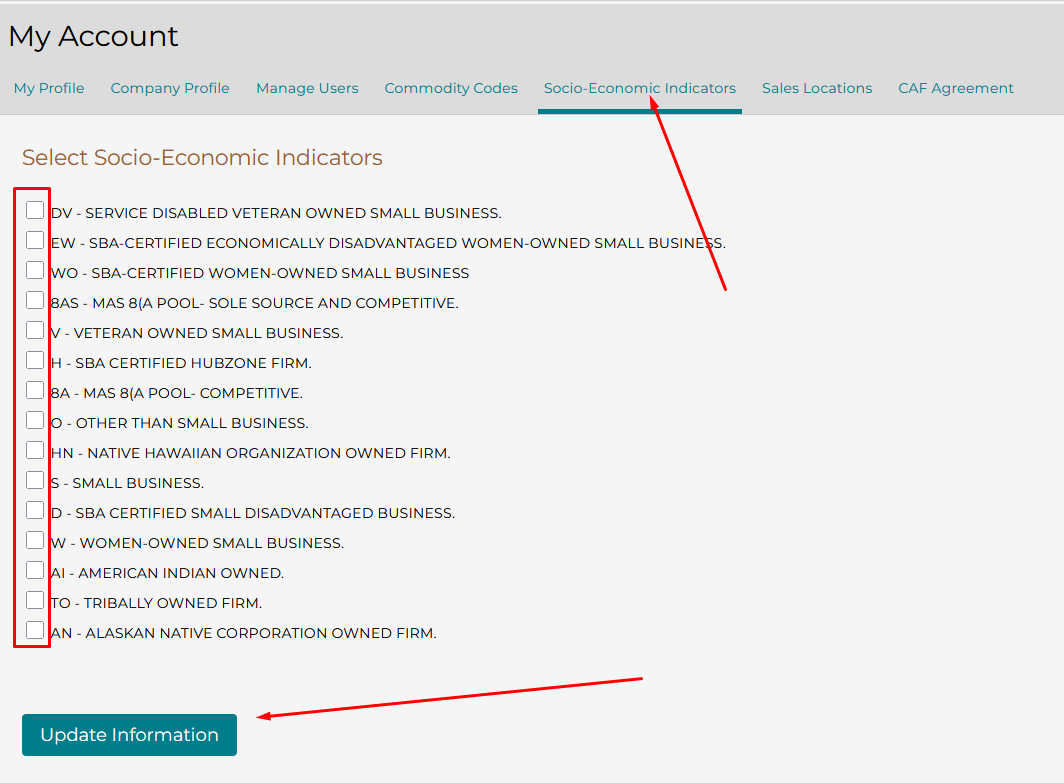
Task: Enable SBA-Certified Economically Disadvantaged Women-Owned checkbox
Action: 35,240
